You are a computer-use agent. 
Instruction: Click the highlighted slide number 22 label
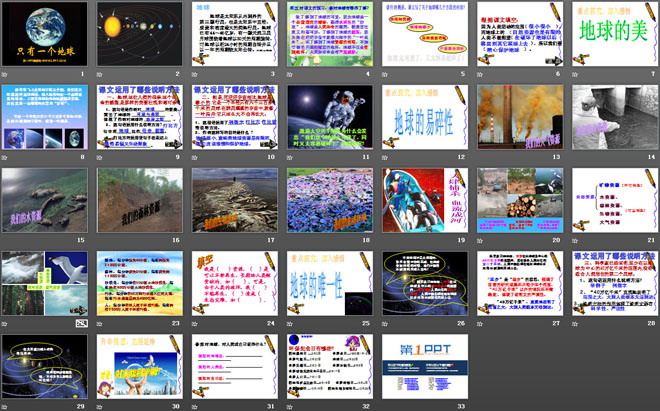[x=82, y=323]
